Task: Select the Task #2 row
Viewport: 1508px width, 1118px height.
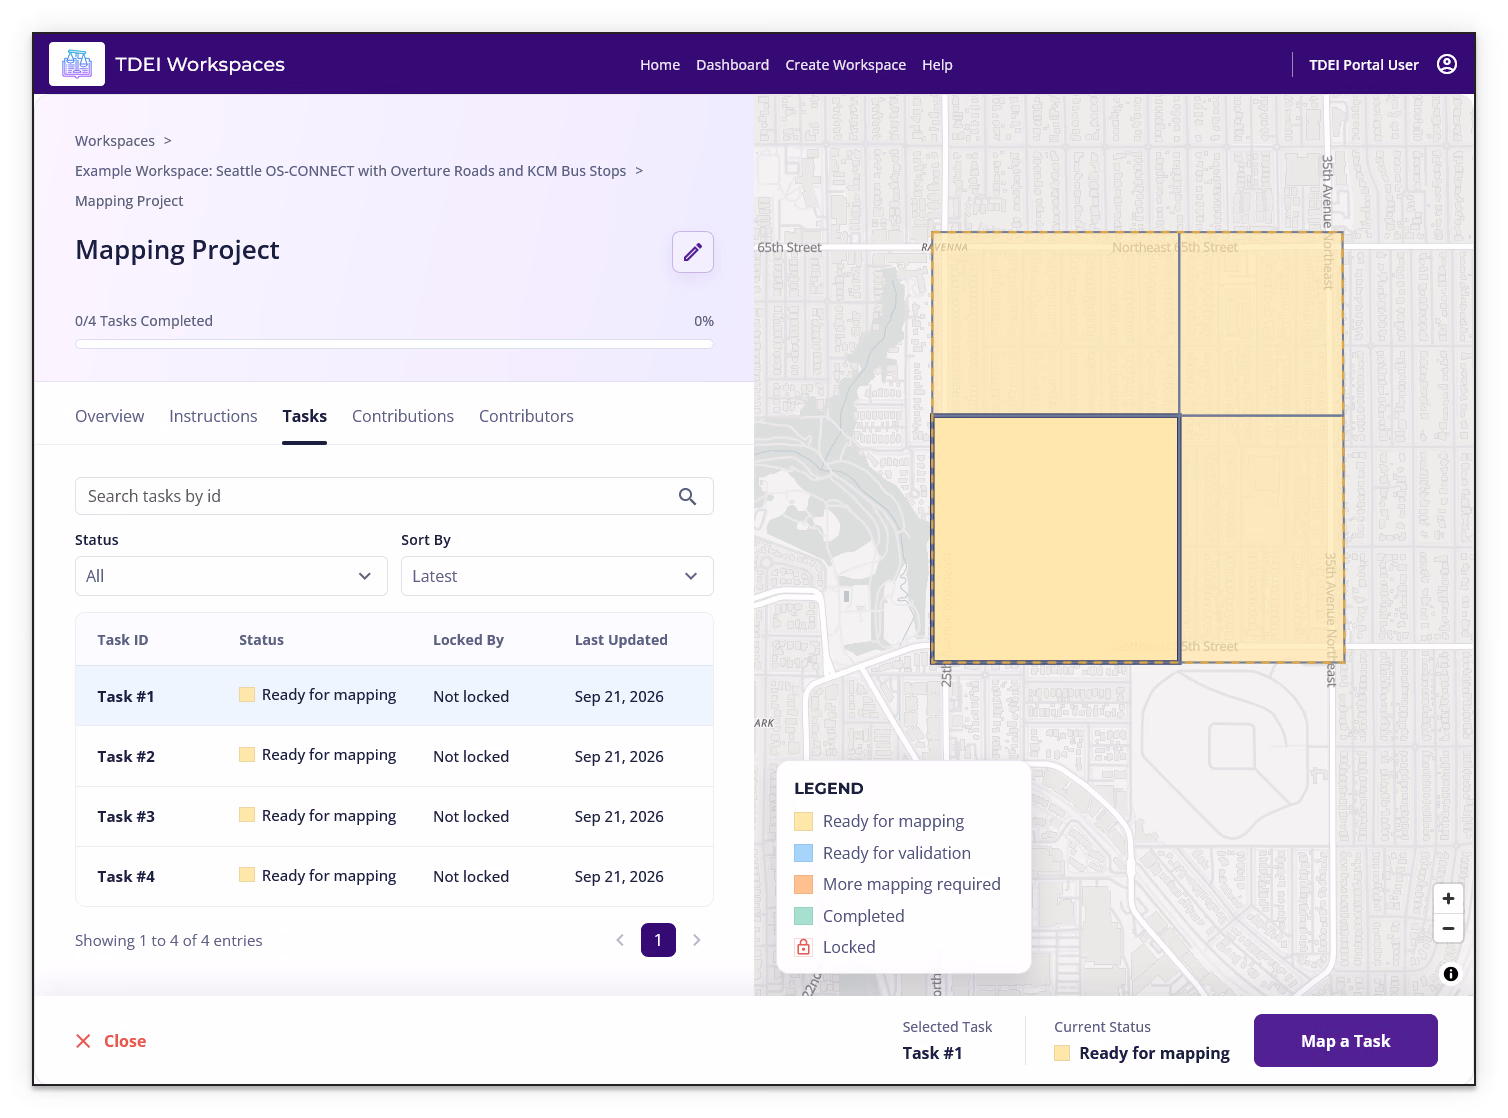Action: tap(394, 756)
